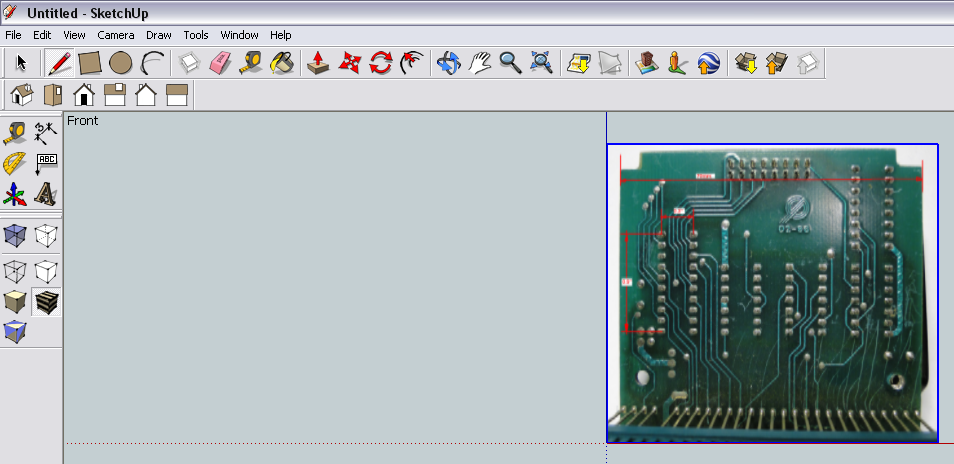Click the circuit board image in viewport

[773, 293]
